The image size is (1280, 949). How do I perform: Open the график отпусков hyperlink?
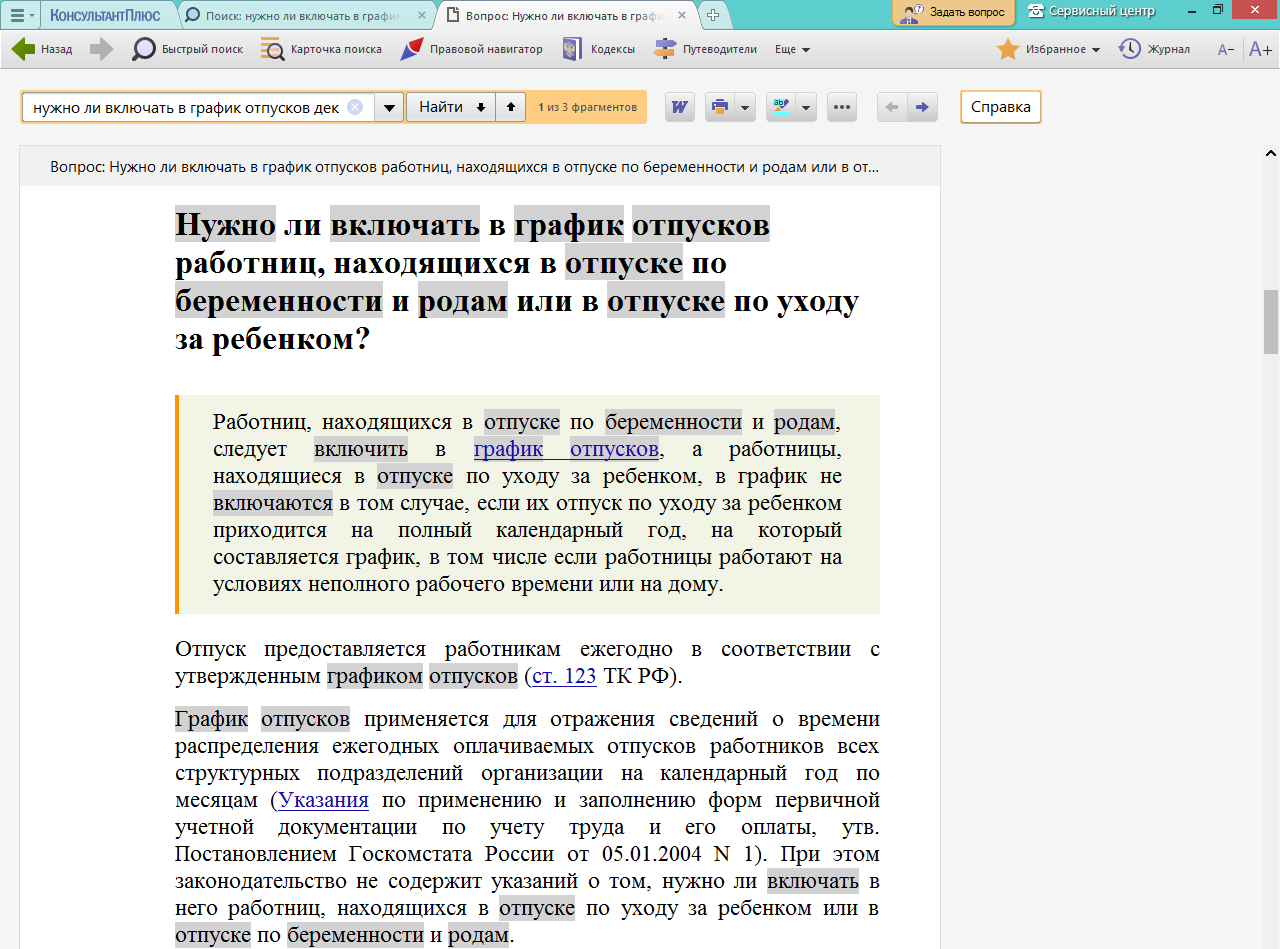(566, 448)
